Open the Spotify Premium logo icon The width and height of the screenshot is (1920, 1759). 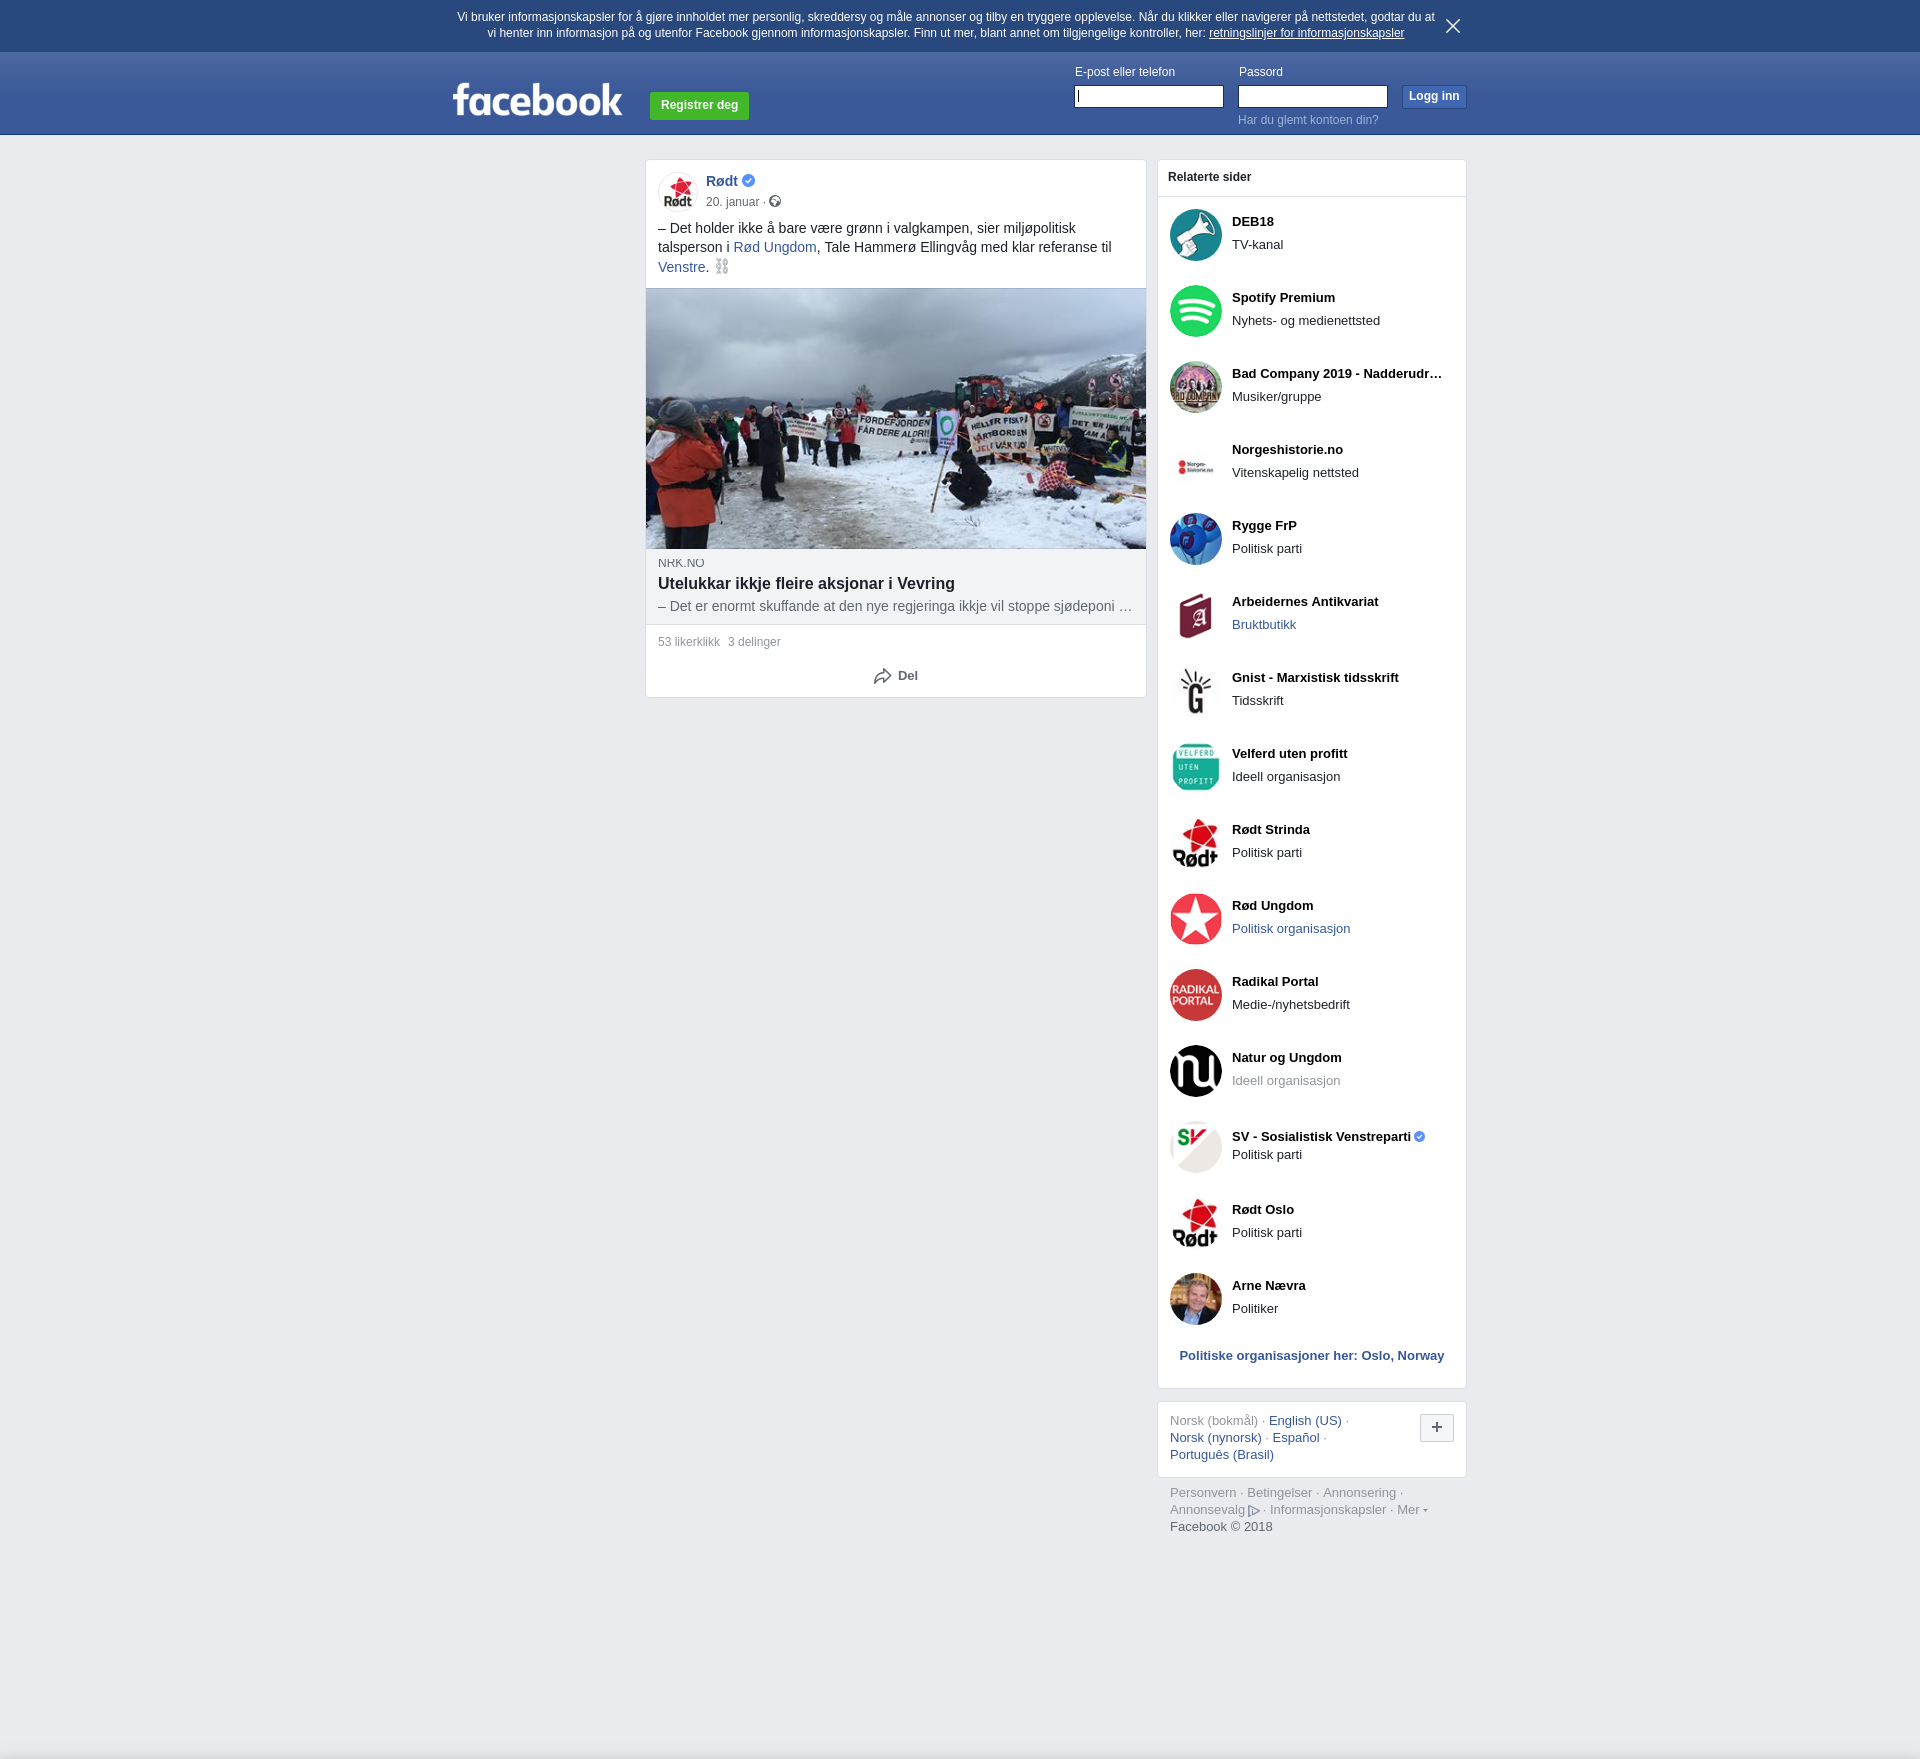[1196, 311]
